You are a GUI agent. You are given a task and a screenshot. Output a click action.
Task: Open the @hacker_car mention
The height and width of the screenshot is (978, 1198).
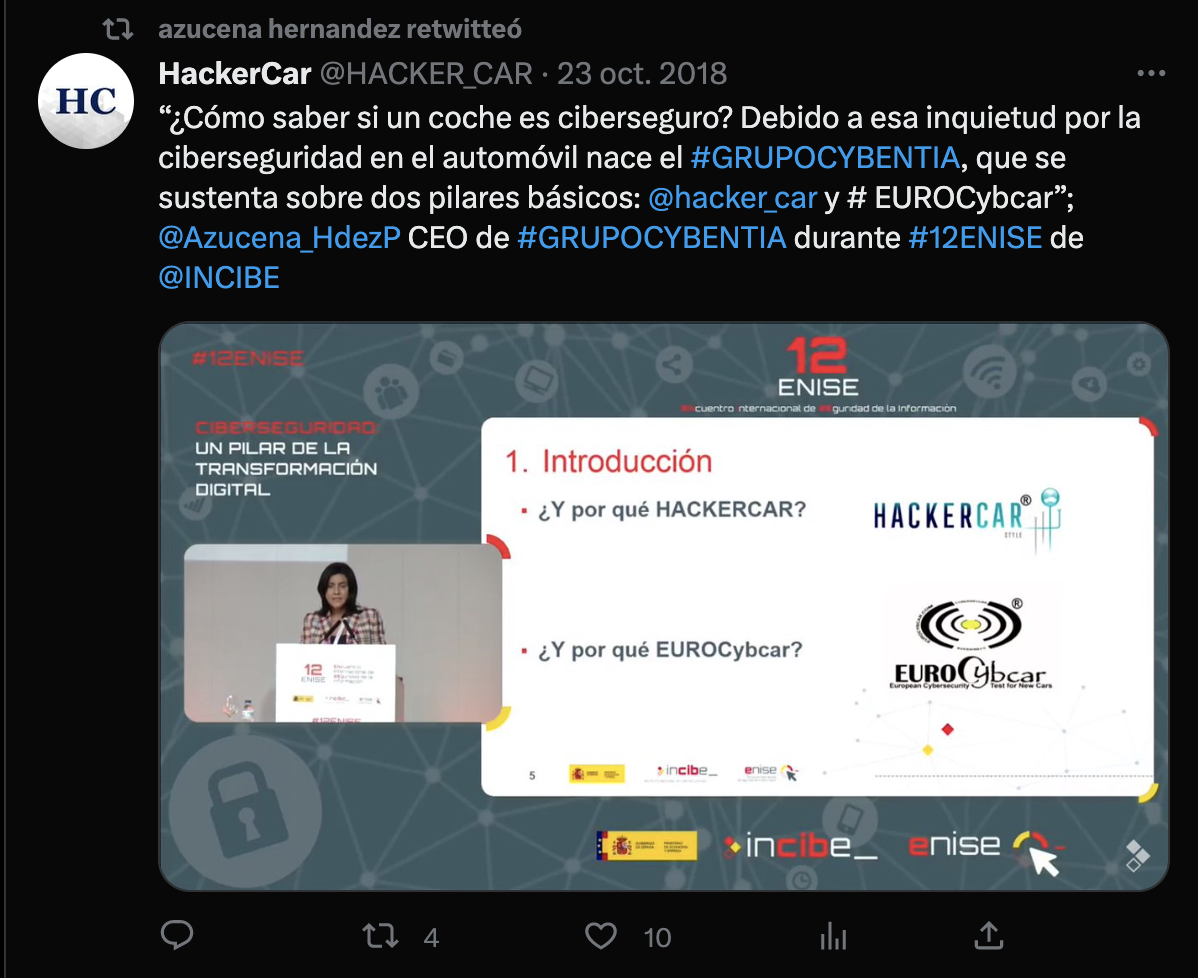[x=733, y=198]
